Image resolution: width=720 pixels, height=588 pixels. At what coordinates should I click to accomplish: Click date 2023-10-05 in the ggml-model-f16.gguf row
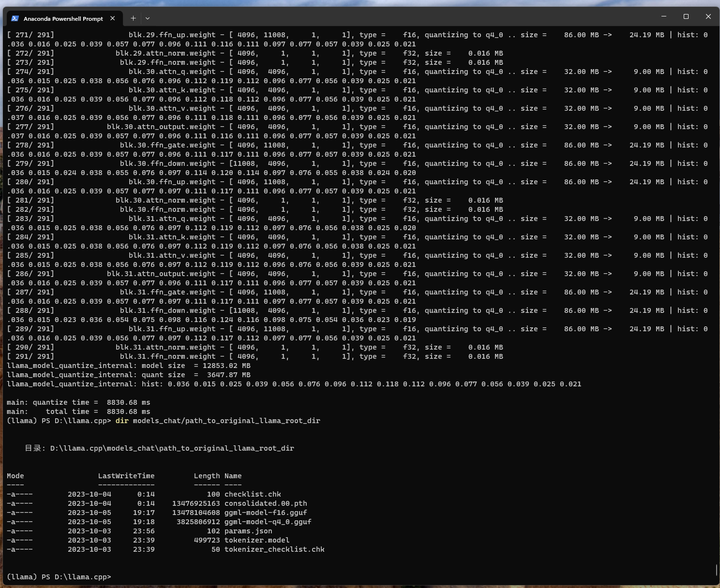89,513
